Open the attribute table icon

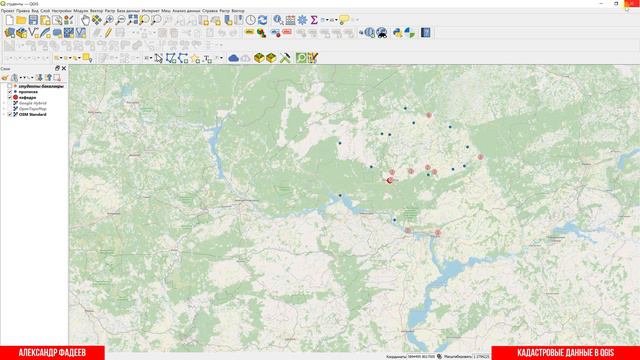pos(290,20)
